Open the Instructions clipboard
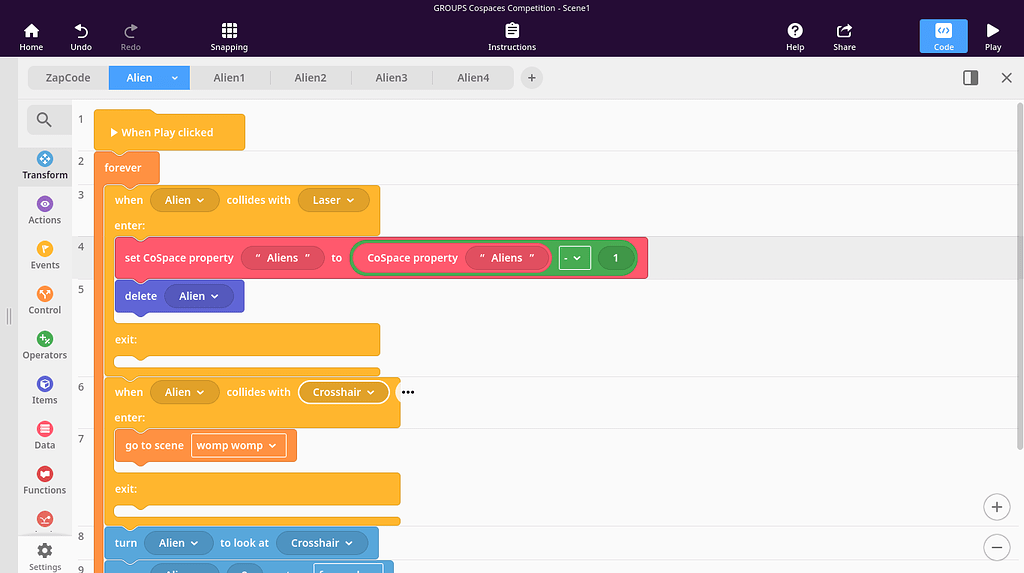Image resolution: width=1024 pixels, height=573 pixels. [x=512, y=36]
